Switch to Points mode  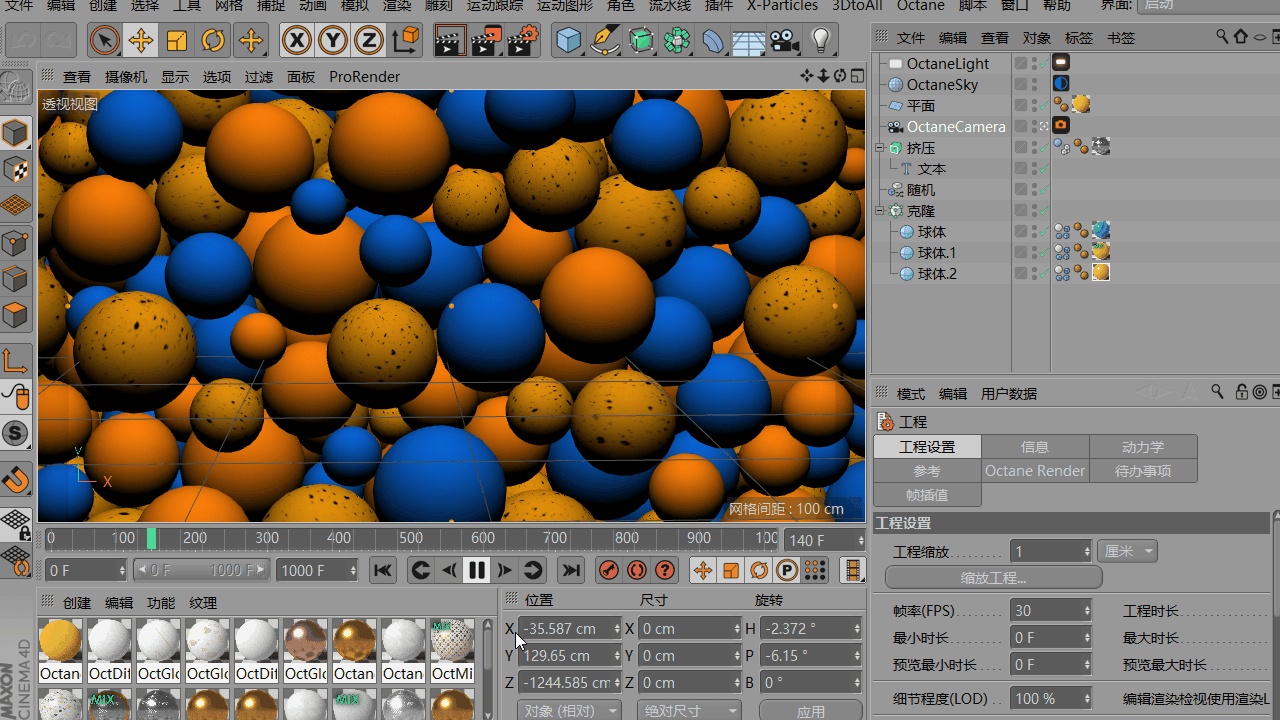click(x=16, y=242)
